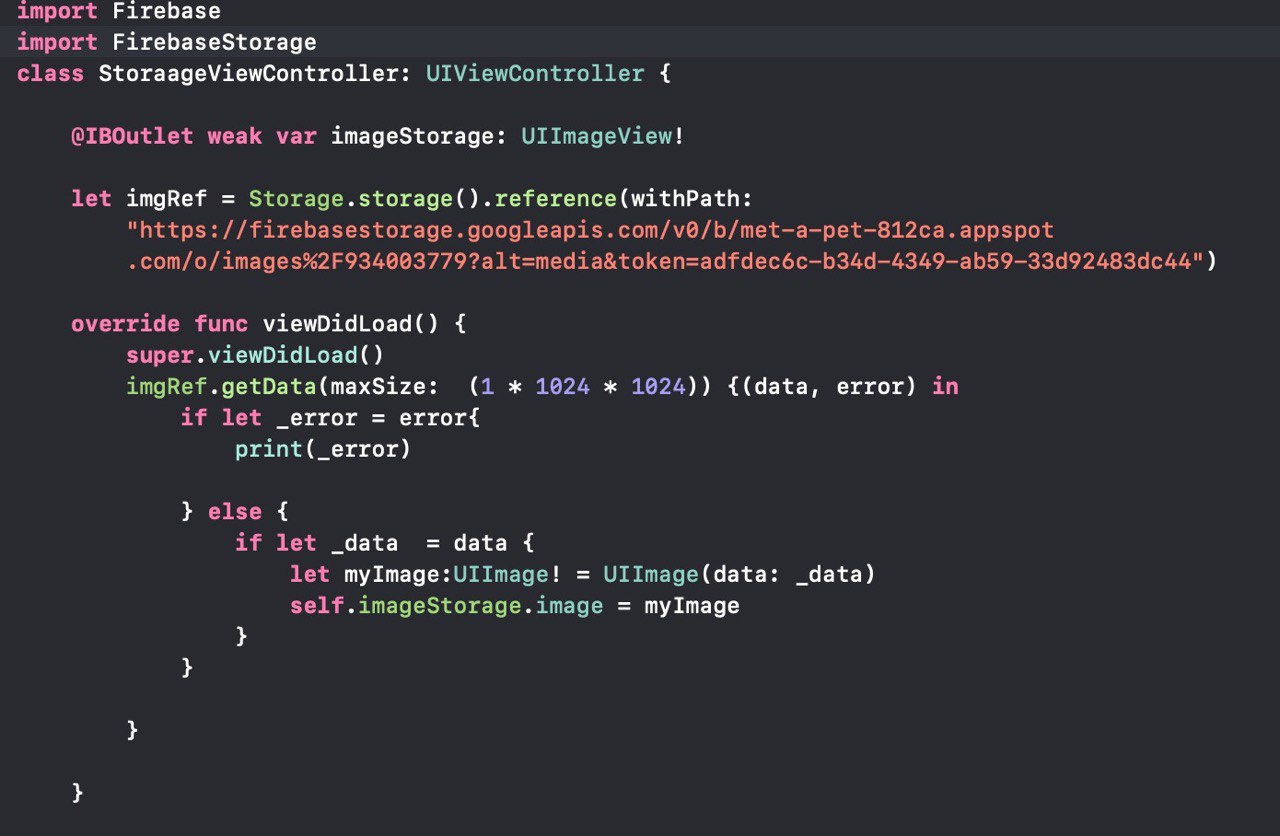Click the class name 'StoraageViewController'

point(248,74)
